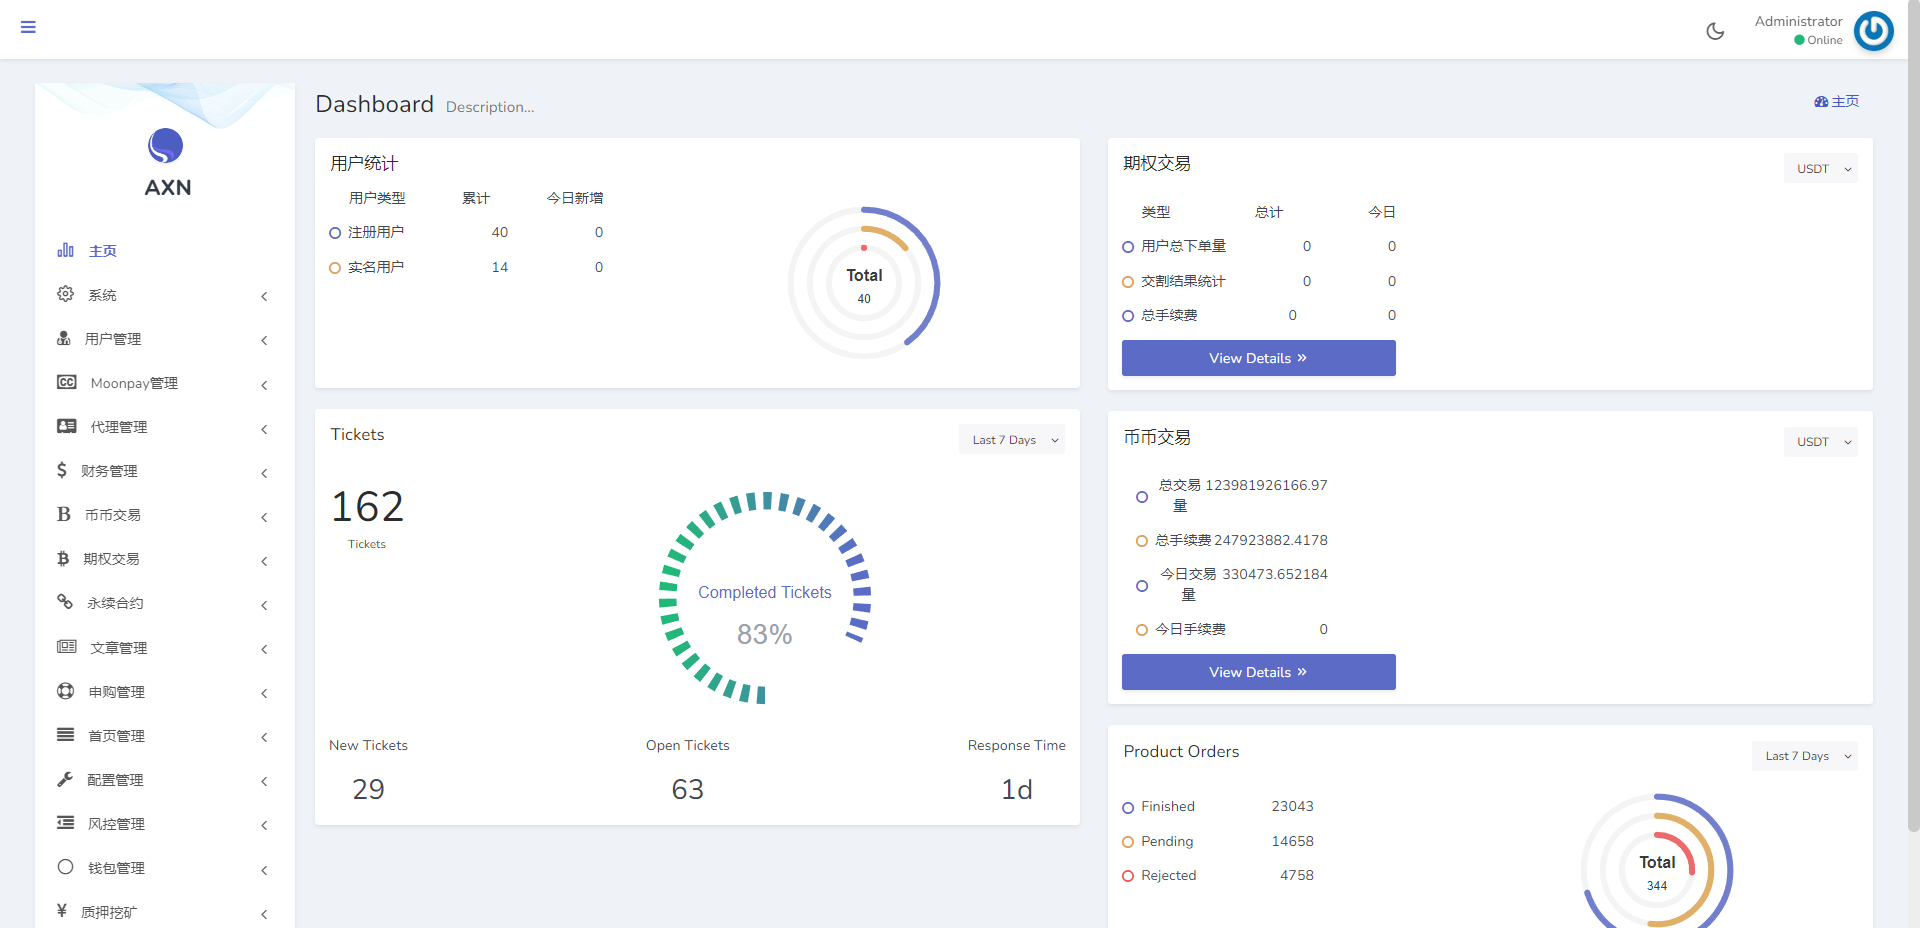Screen dimensions: 1920x928
Task: Expand the 代理管理 chevron arrow
Action: (264, 429)
